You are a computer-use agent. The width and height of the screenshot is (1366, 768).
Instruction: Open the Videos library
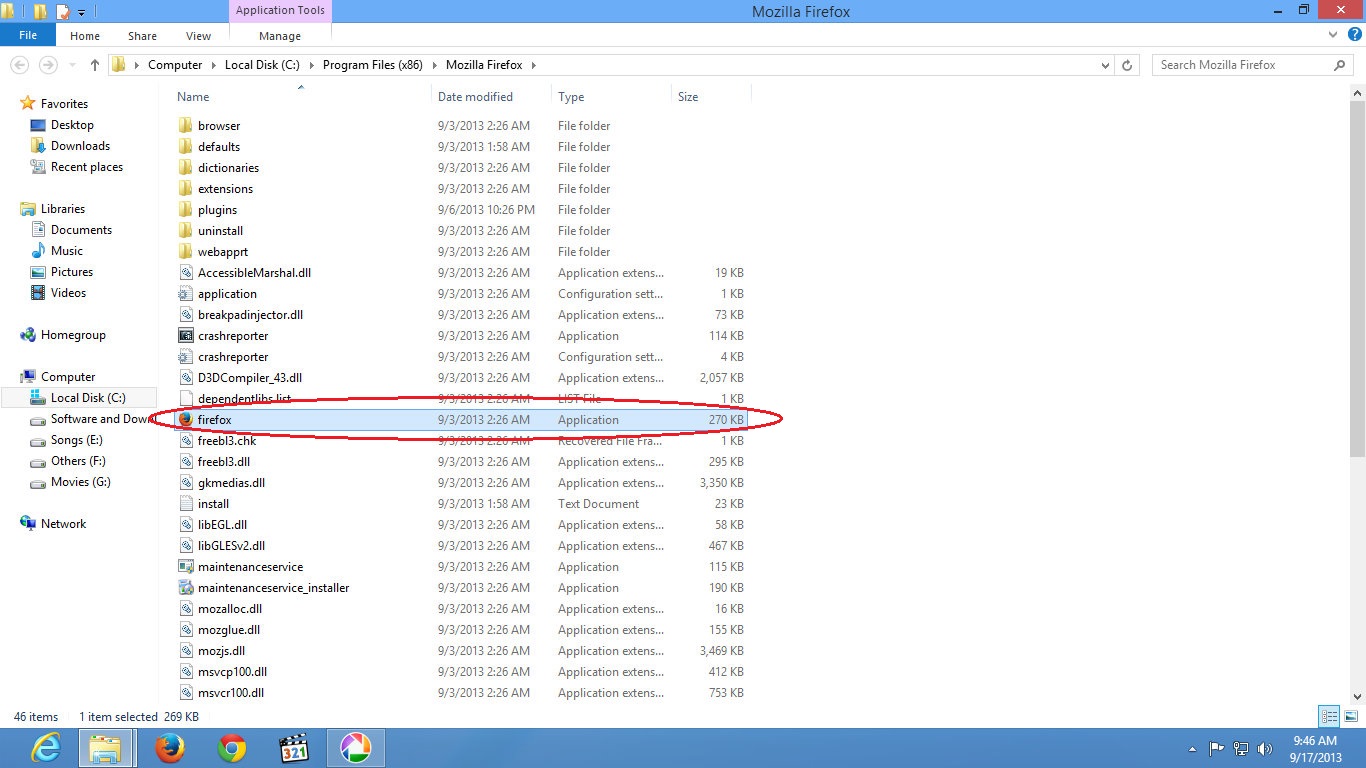tap(69, 293)
